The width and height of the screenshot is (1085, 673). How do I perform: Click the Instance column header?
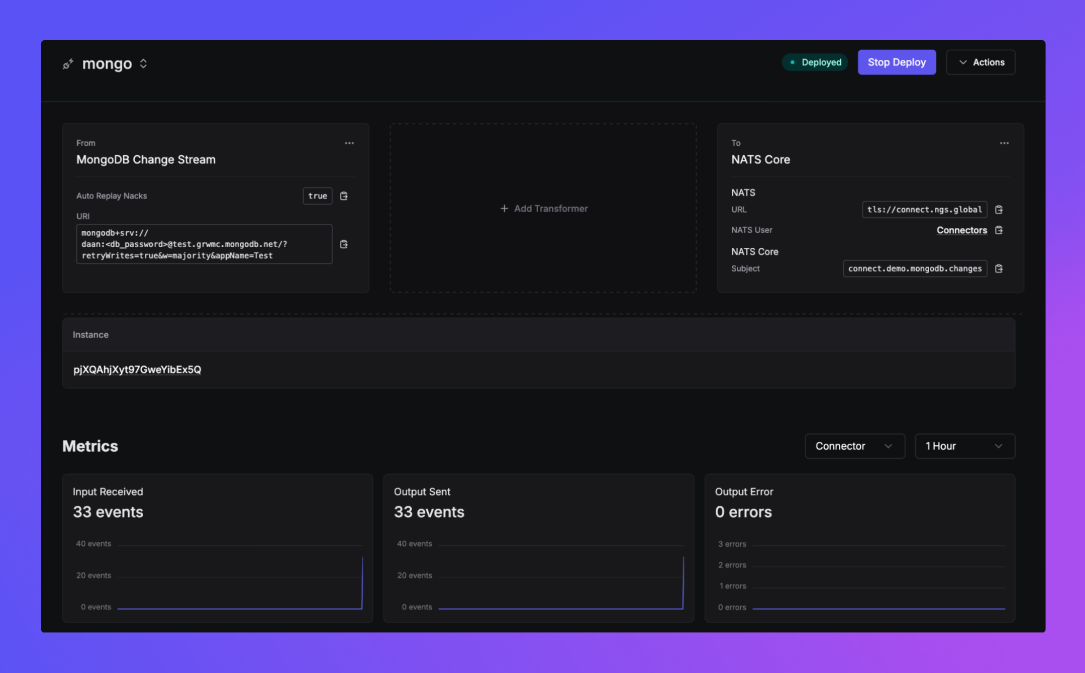[x=91, y=335]
